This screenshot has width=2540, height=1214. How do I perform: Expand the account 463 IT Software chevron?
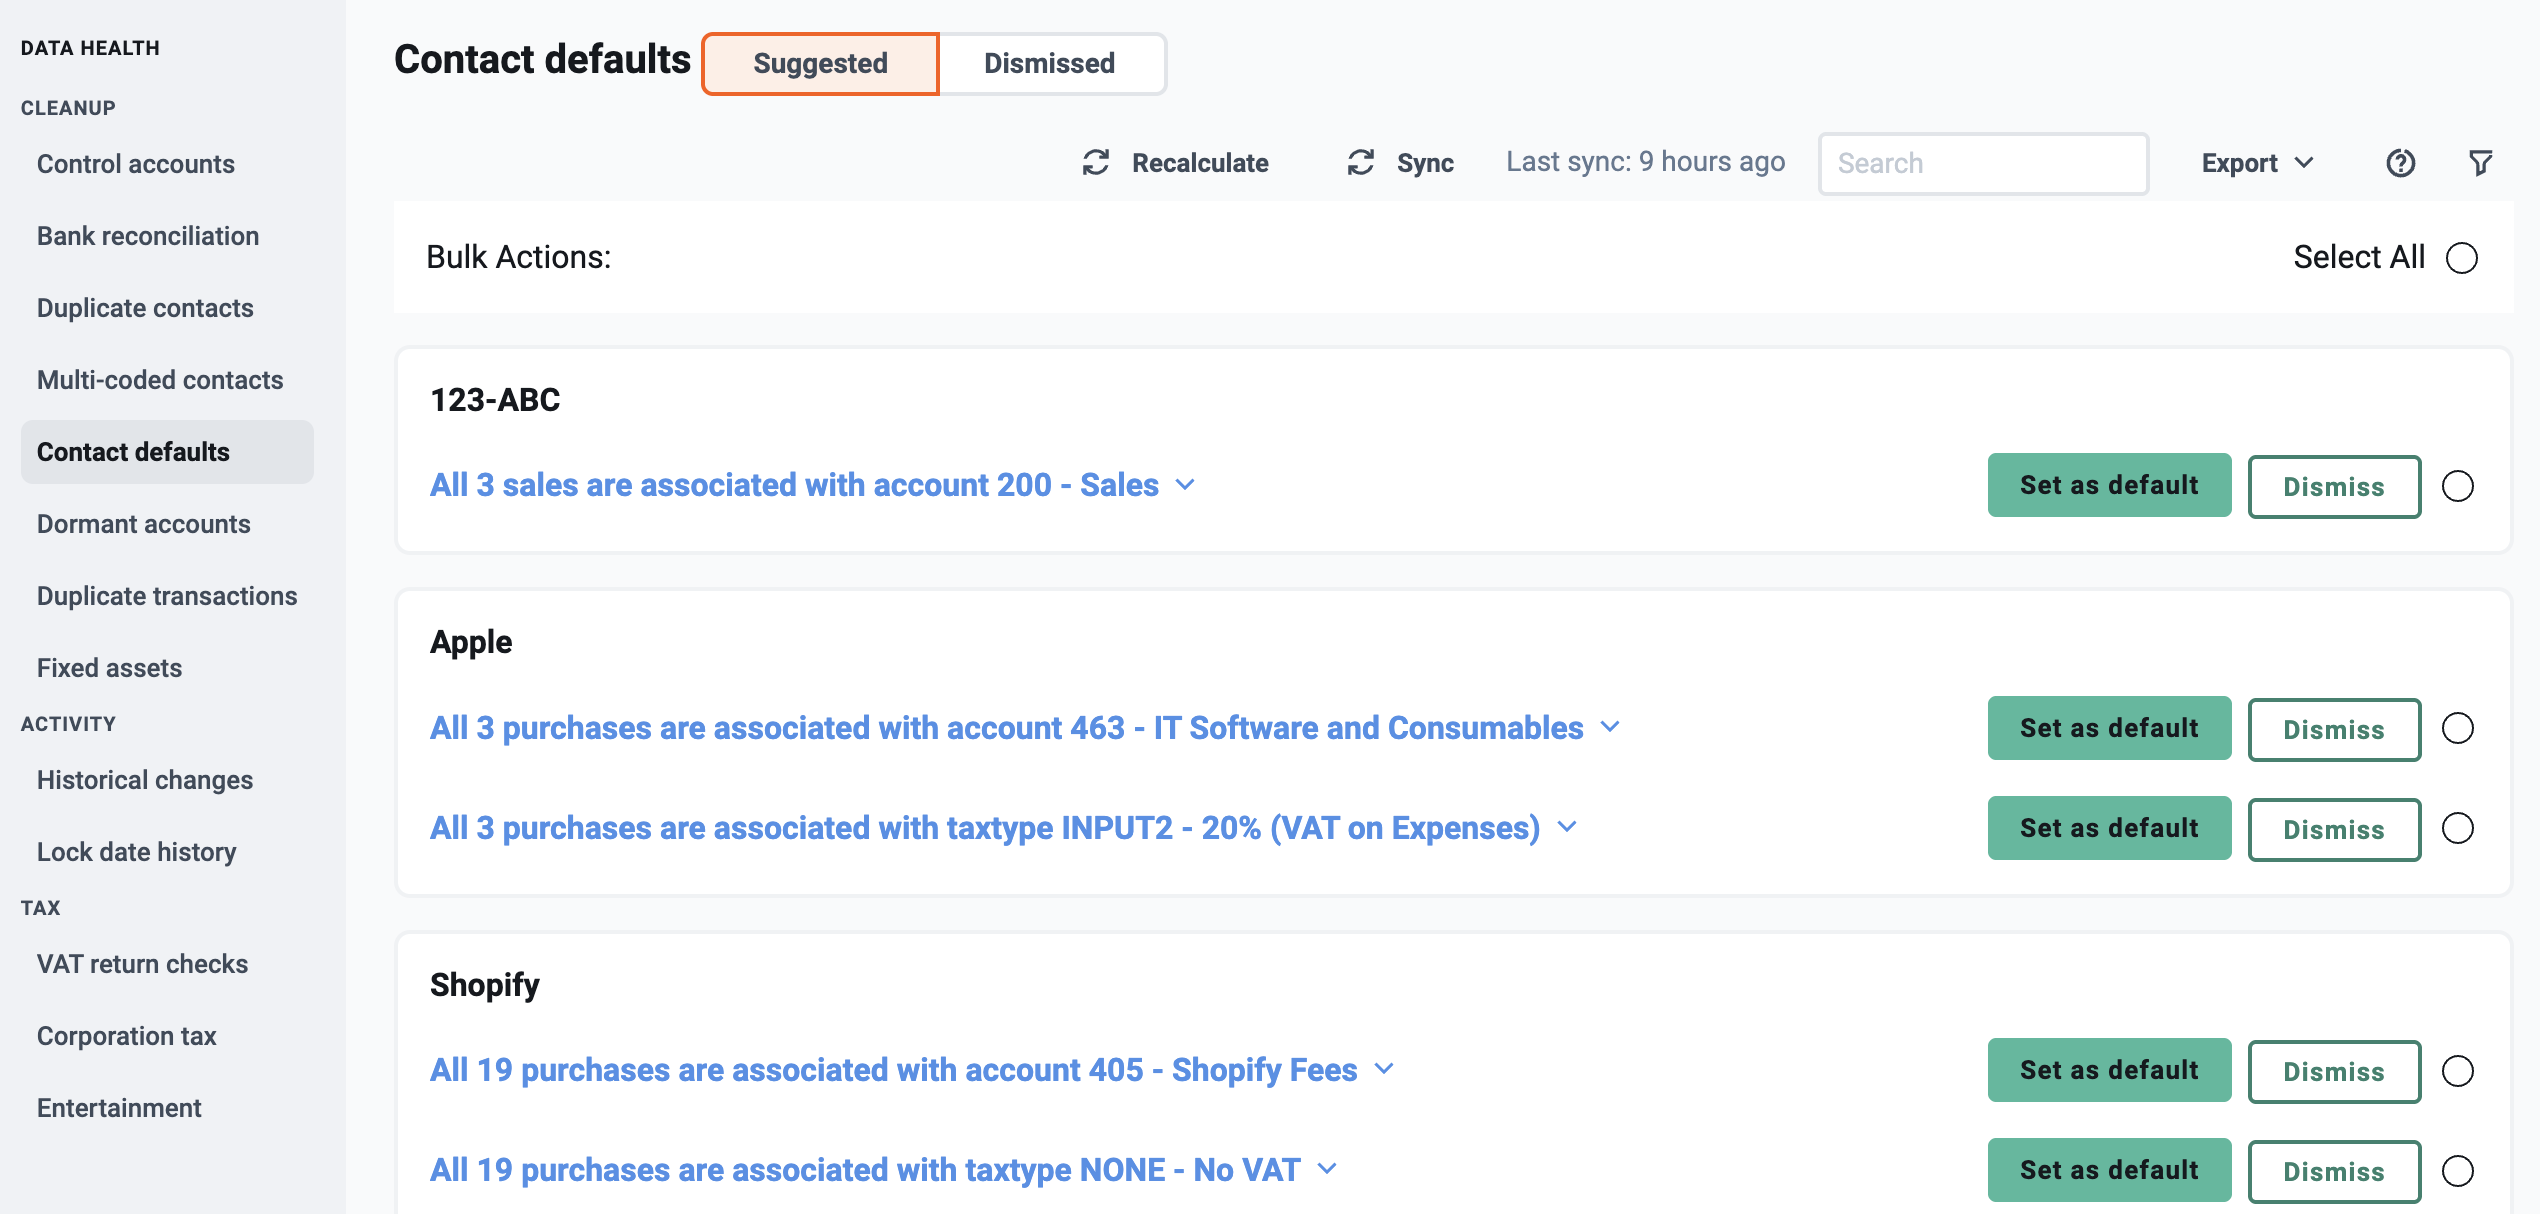[1610, 727]
